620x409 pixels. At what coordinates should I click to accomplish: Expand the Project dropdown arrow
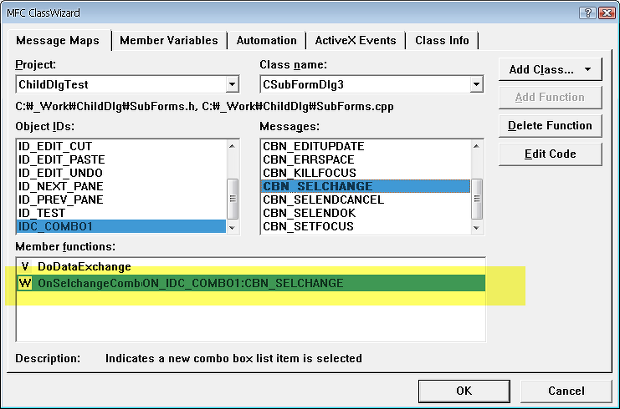click(x=232, y=84)
